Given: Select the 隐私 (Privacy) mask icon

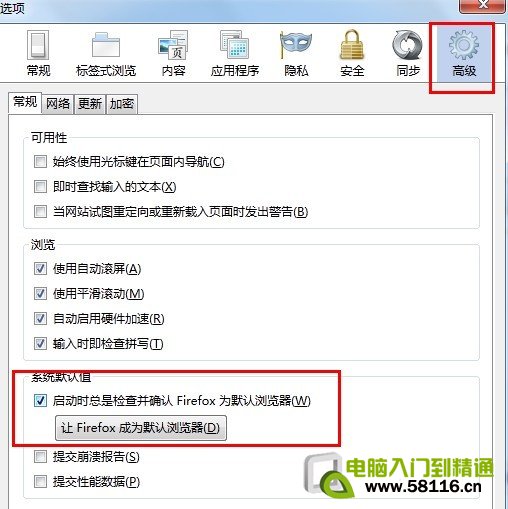Looking at the screenshot, I should pyautogui.click(x=296, y=53).
